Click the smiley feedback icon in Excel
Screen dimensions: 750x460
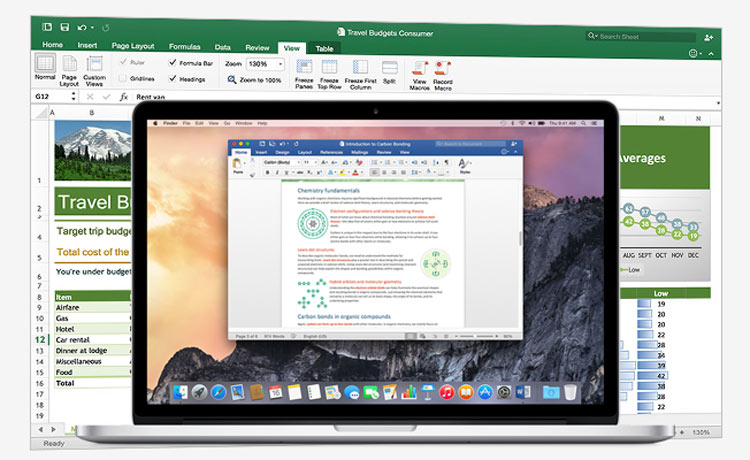693,54
